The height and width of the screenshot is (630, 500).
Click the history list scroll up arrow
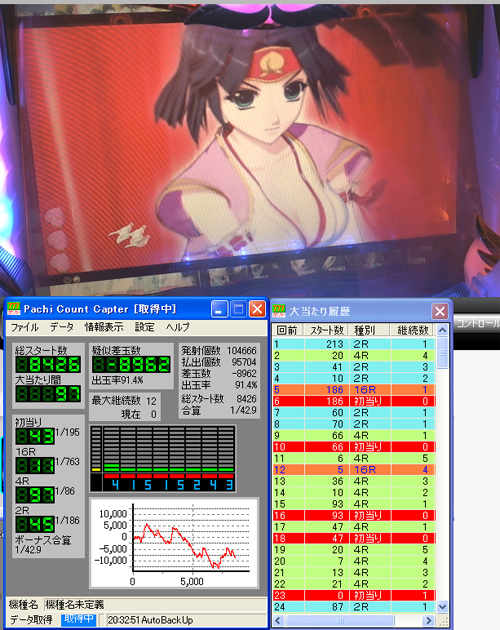(x=442, y=330)
